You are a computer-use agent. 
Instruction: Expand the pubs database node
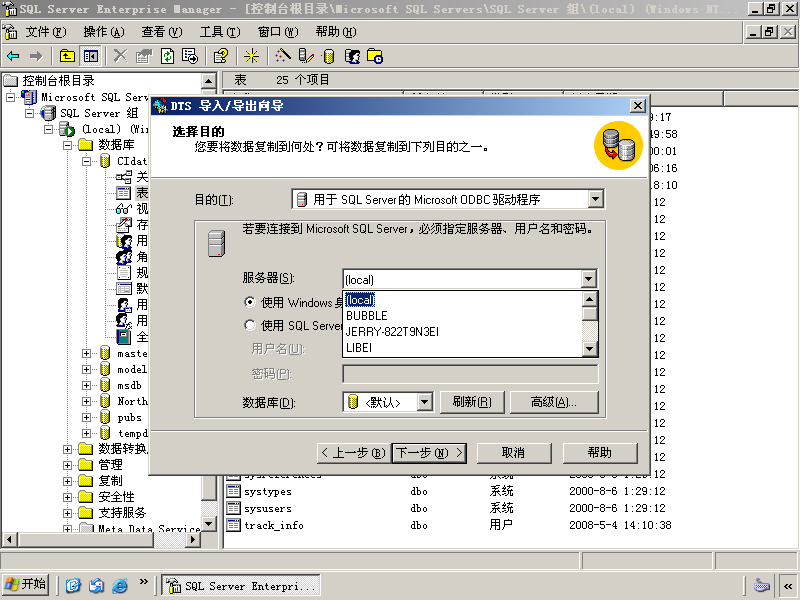(87, 417)
